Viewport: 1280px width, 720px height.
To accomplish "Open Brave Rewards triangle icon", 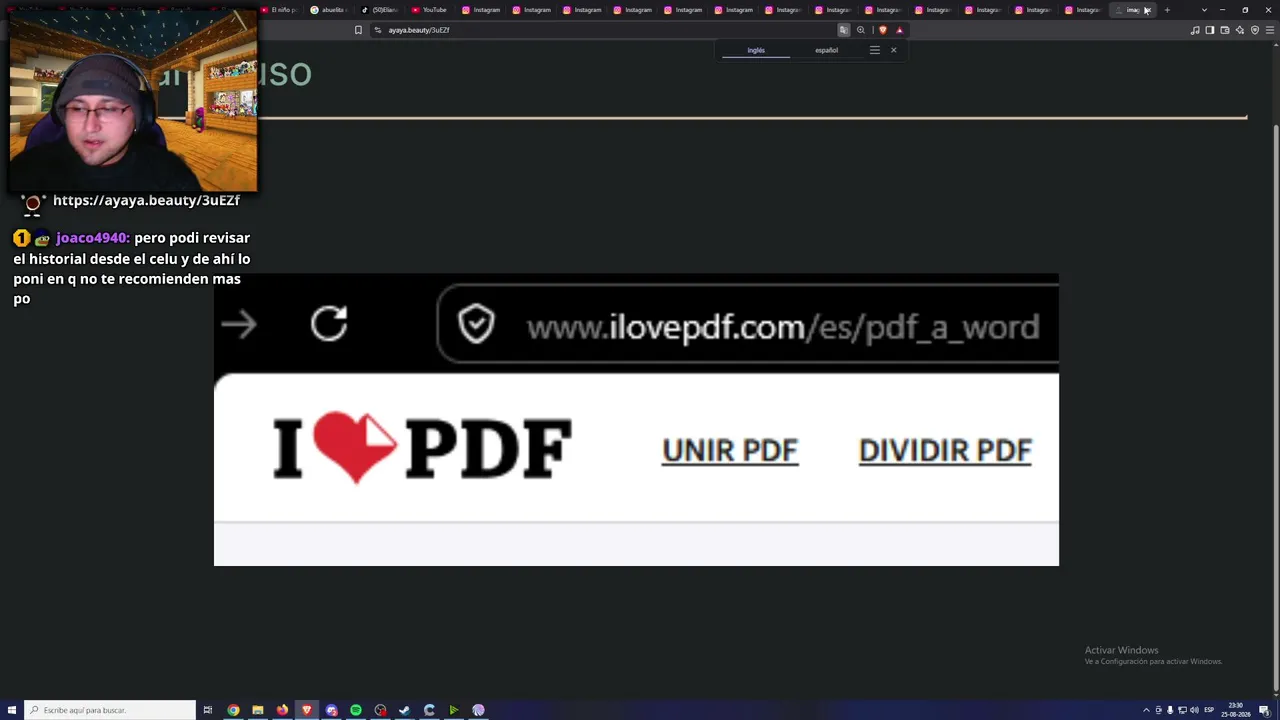I will (x=899, y=30).
